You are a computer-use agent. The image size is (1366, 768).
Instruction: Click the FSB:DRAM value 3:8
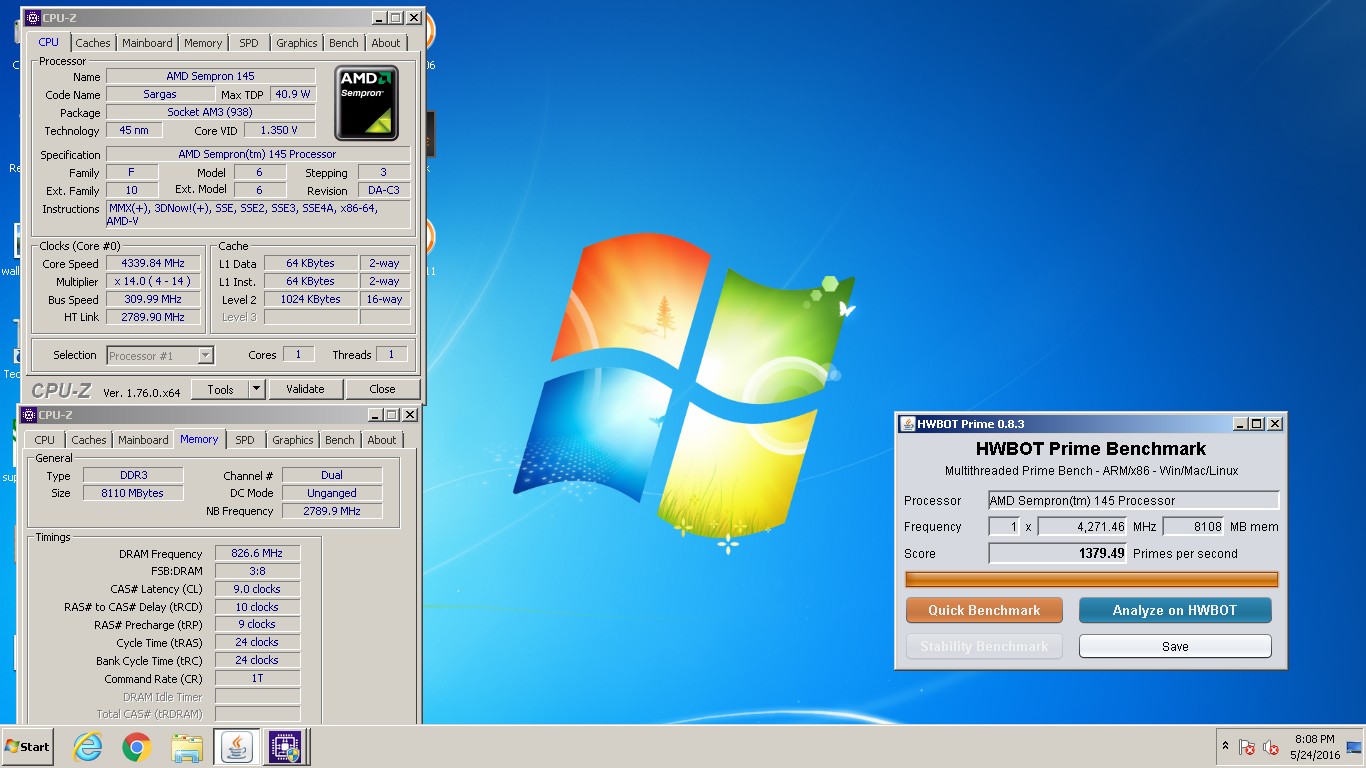click(257, 571)
